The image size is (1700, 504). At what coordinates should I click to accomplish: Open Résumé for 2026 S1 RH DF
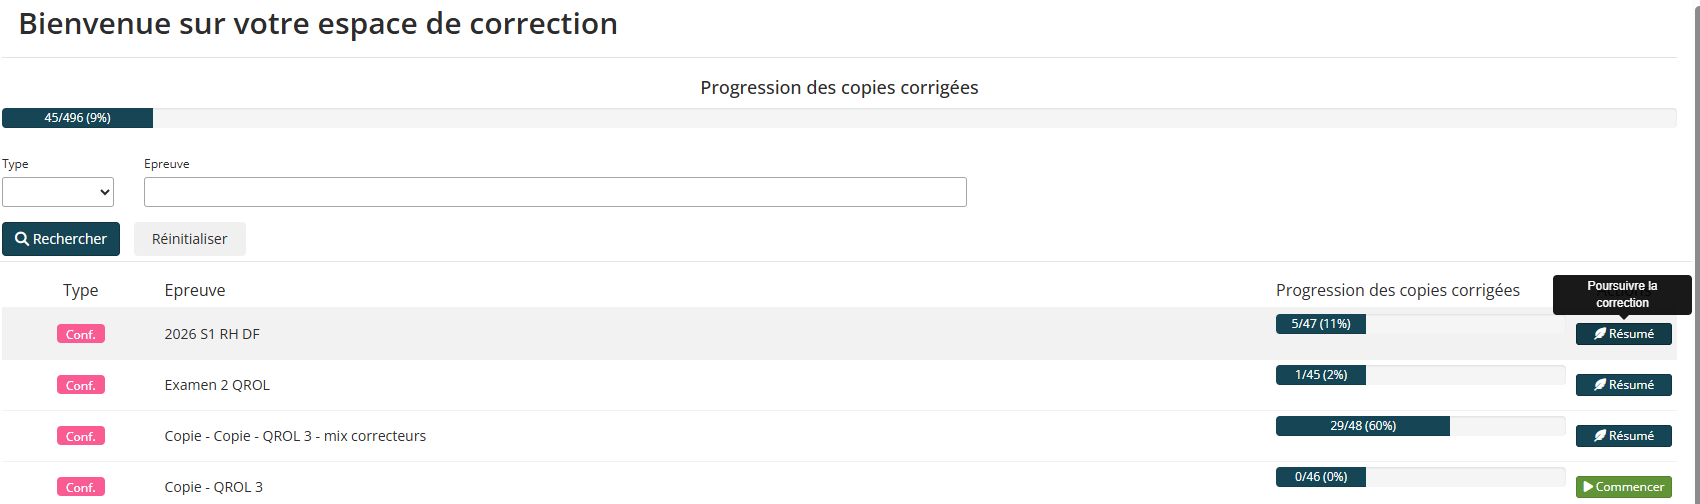tap(1623, 334)
